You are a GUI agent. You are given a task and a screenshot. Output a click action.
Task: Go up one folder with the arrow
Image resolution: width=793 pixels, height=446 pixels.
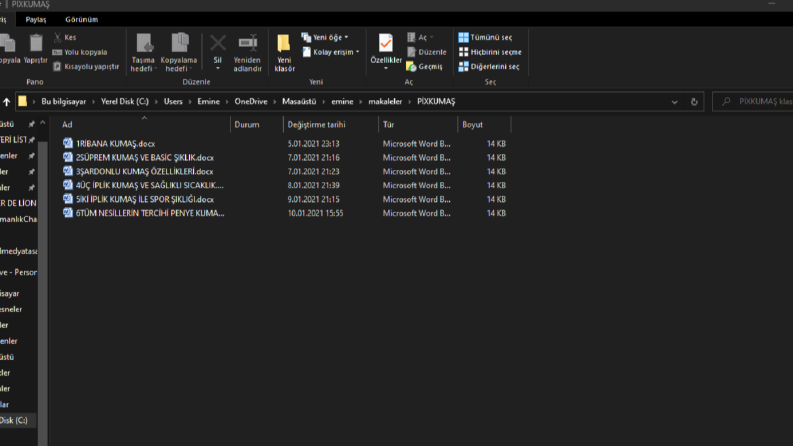point(7,102)
